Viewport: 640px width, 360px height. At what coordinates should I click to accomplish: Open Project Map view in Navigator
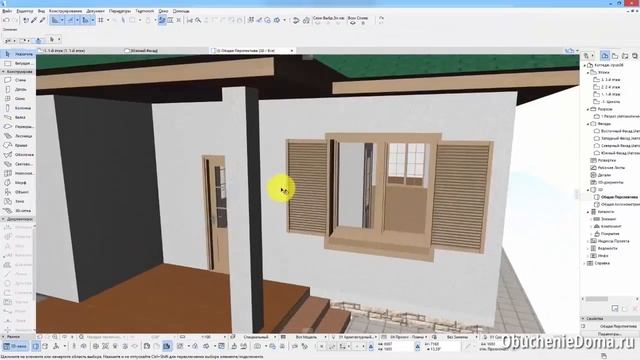pyautogui.click(x=605, y=56)
